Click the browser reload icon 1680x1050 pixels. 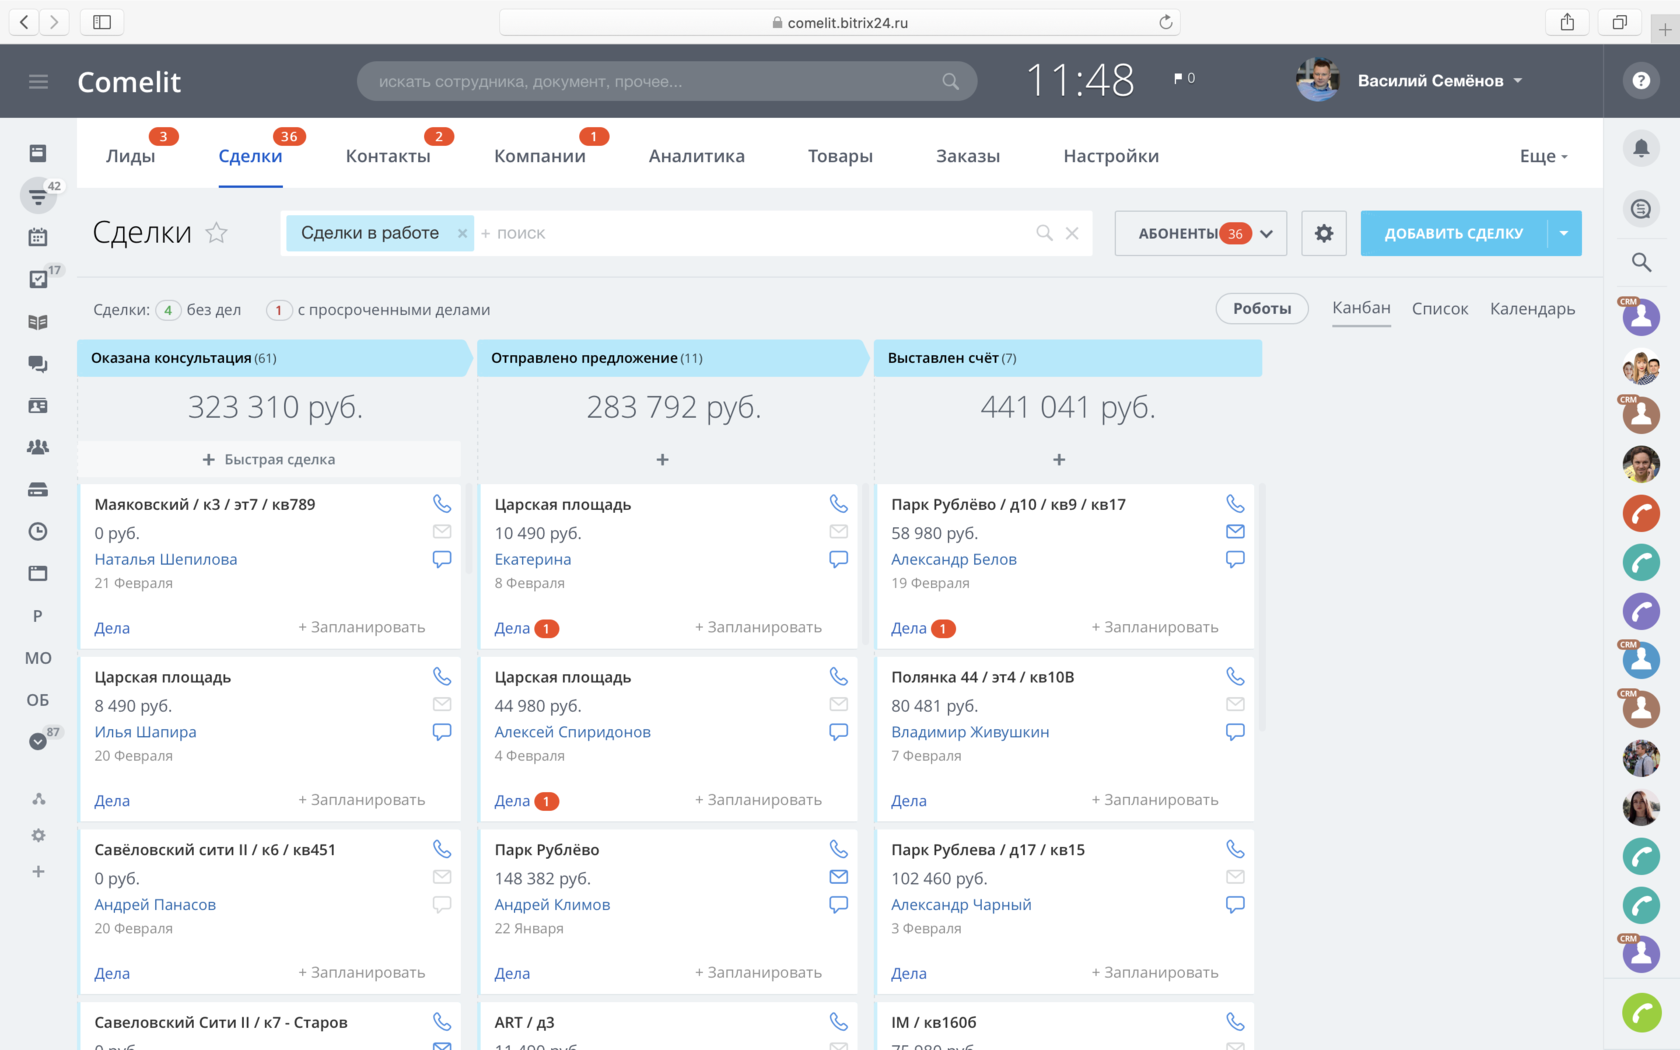pos(1165,22)
